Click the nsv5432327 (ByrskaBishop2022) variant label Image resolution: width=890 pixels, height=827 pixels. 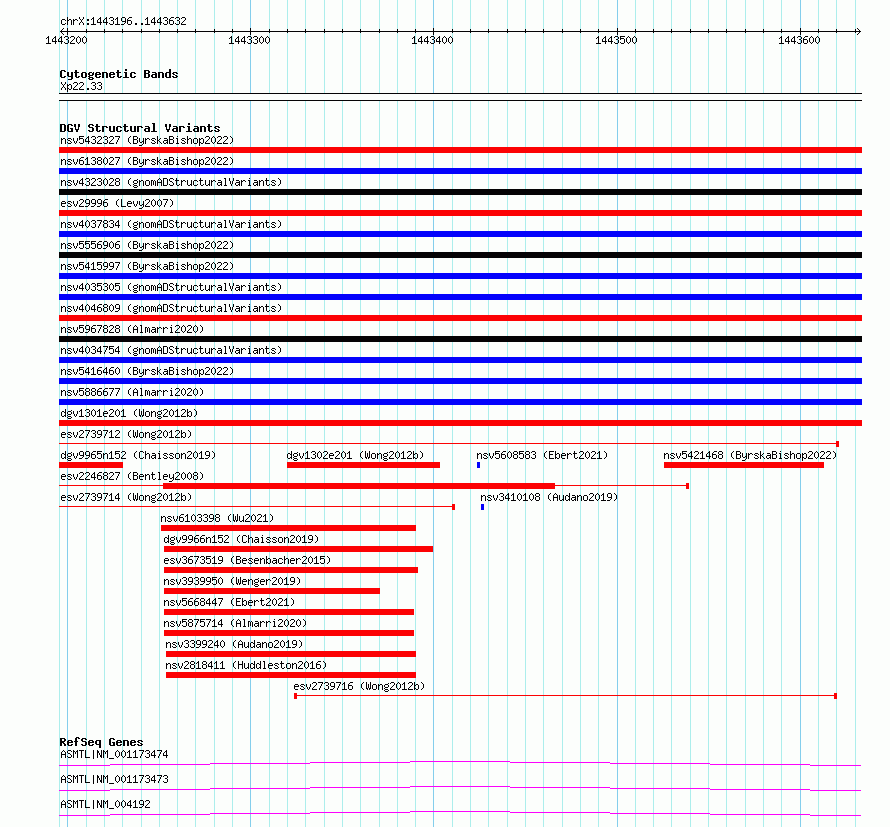point(147,140)
